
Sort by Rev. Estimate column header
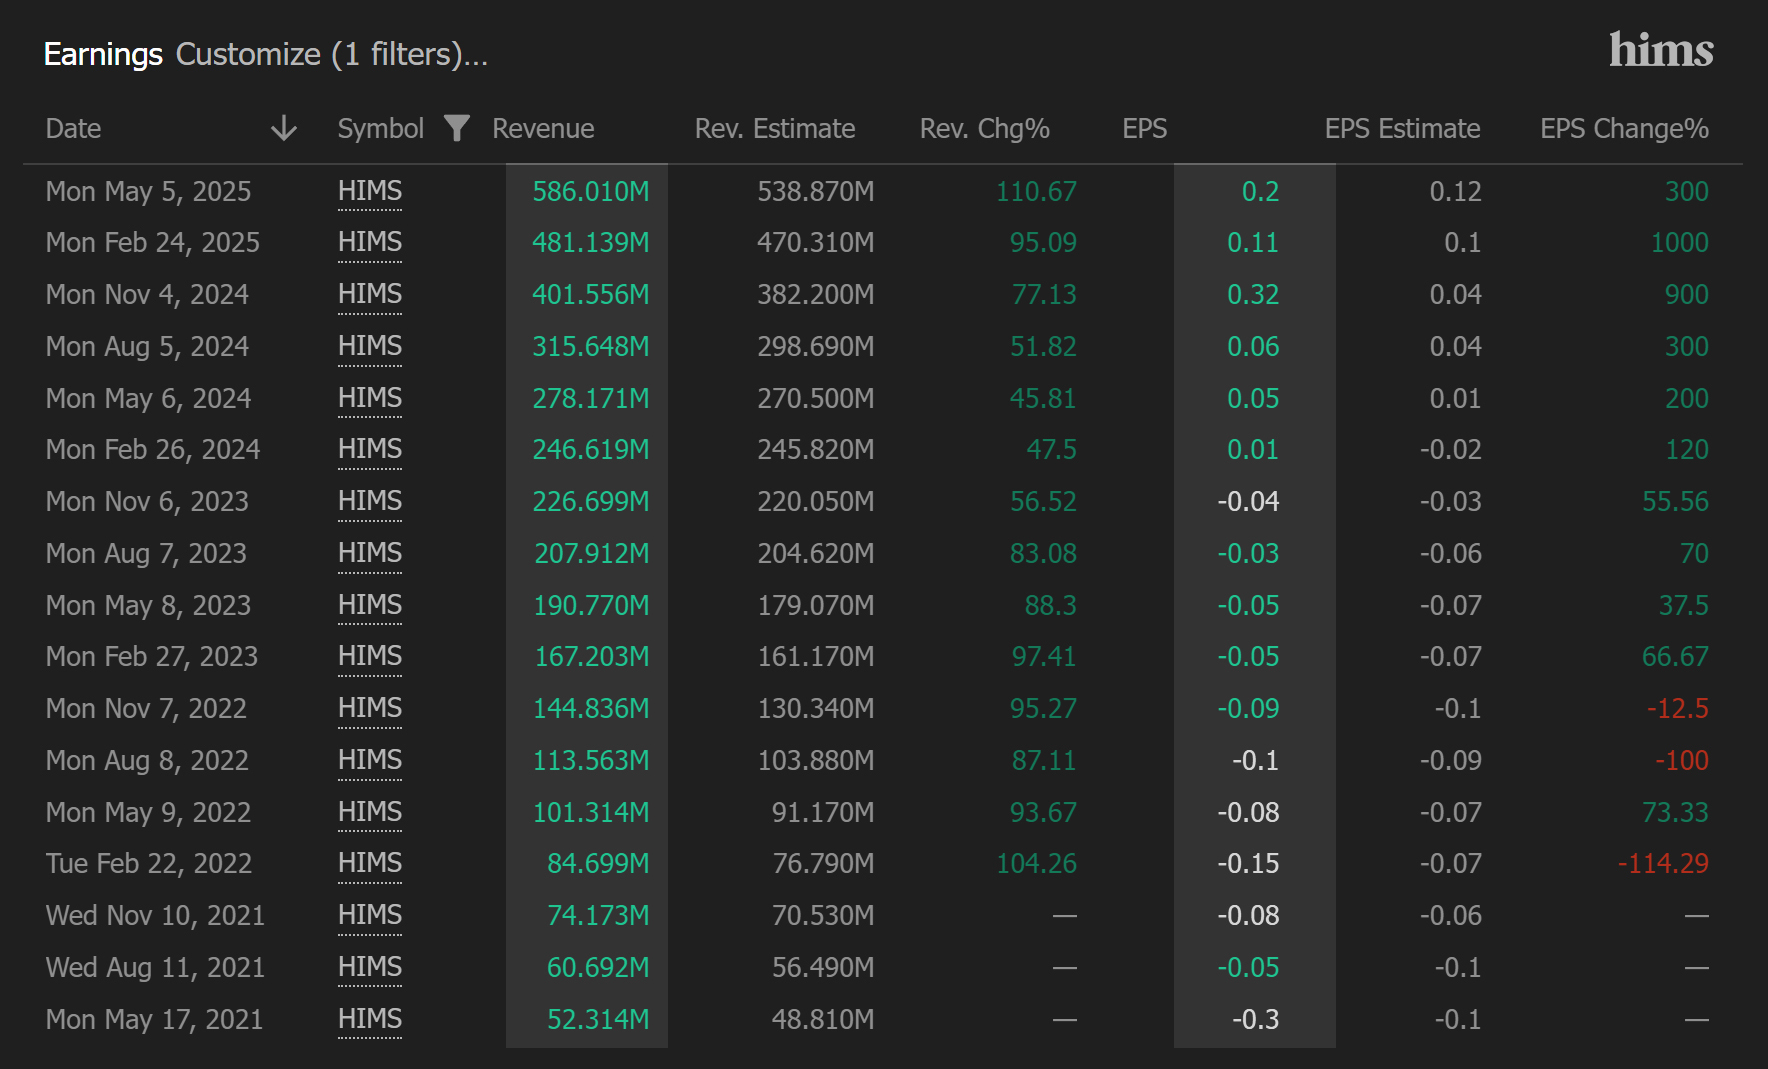(774, 129)
